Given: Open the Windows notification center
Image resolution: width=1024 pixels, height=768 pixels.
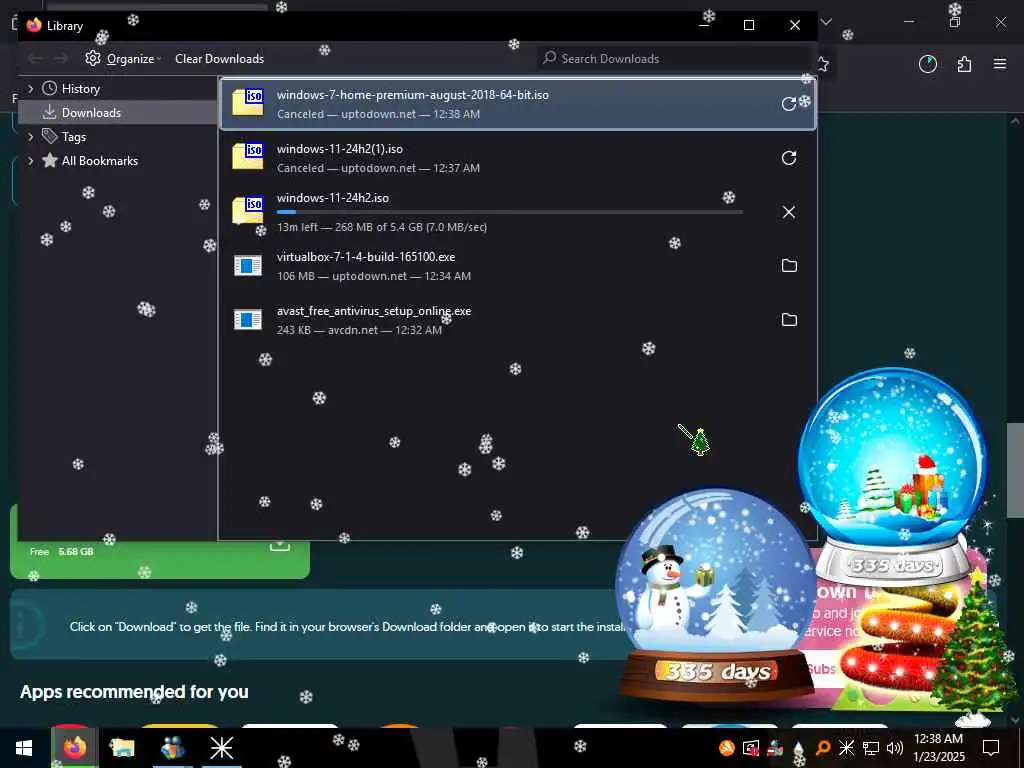Looking at the screenshot, I should pyautogui.click(x=991, y=748).
